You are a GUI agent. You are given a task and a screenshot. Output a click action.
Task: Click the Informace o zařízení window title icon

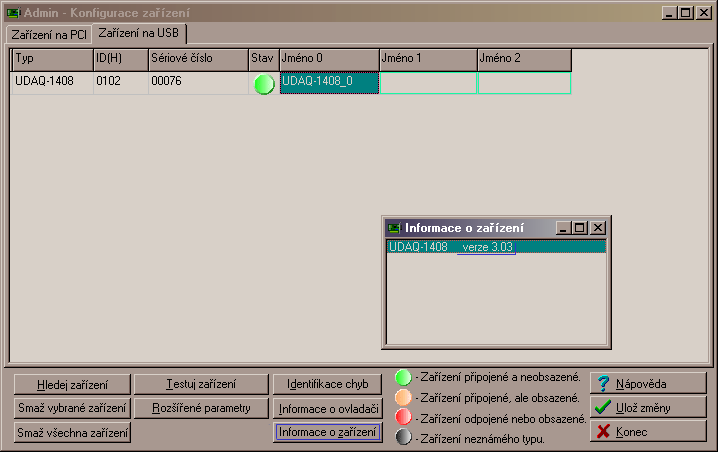tap(394, 228)
